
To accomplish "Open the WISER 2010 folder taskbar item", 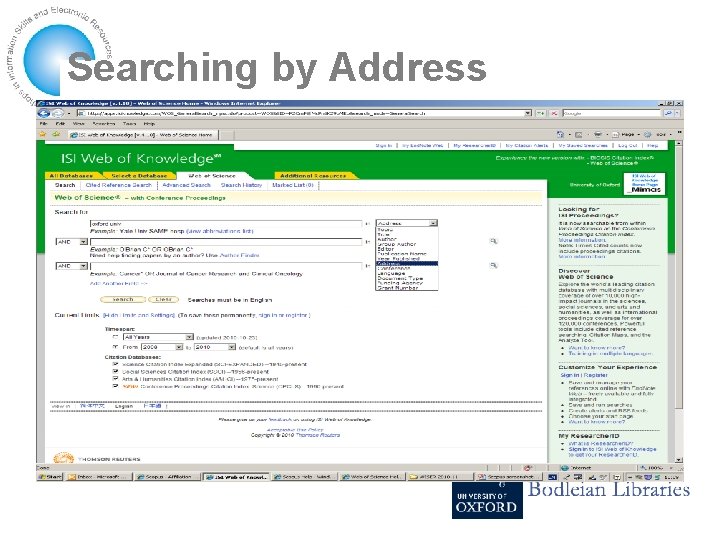I will pos(440,477).
